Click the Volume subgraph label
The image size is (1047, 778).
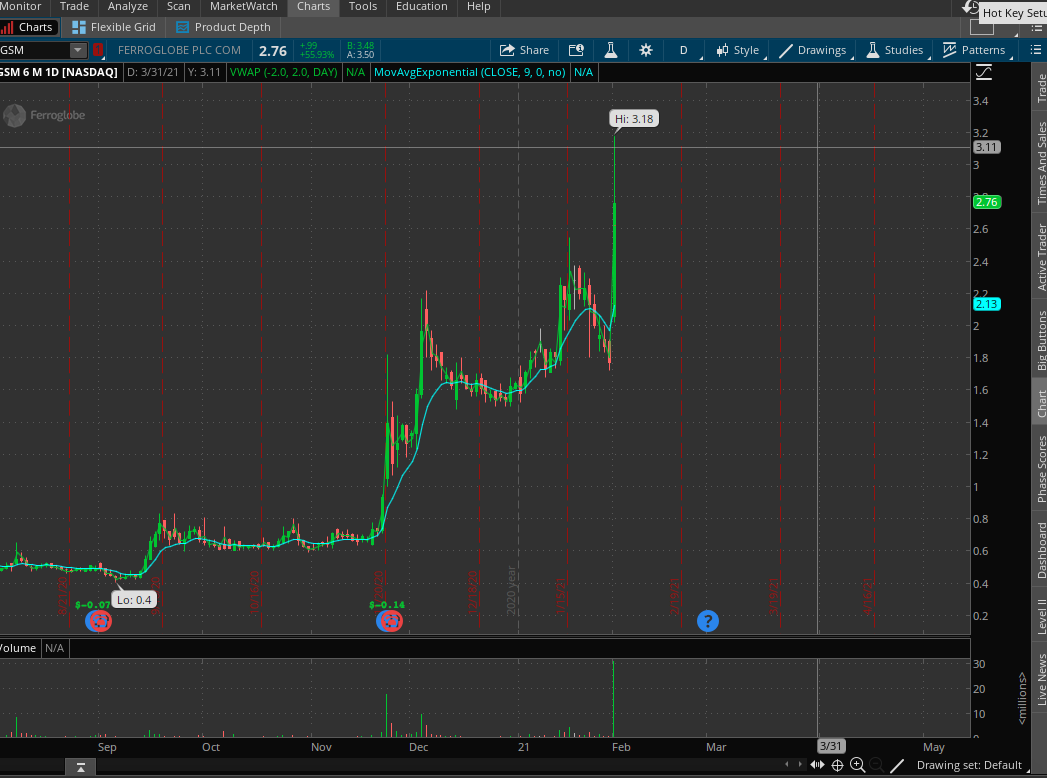click(x=18, y=648)
